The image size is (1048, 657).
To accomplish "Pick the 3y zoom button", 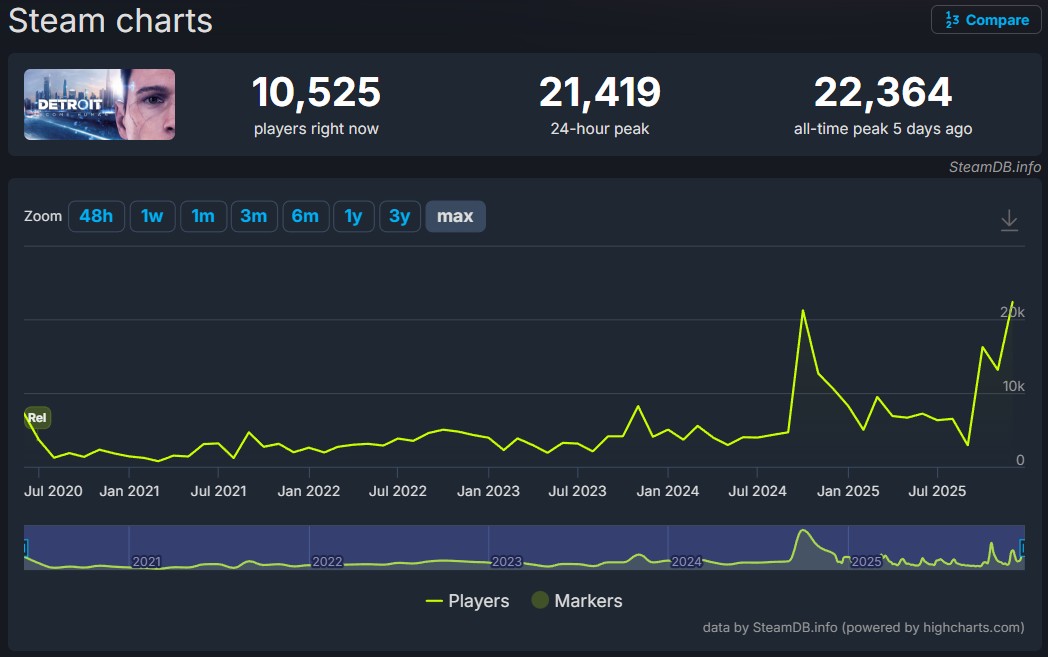I will (399, 216).
